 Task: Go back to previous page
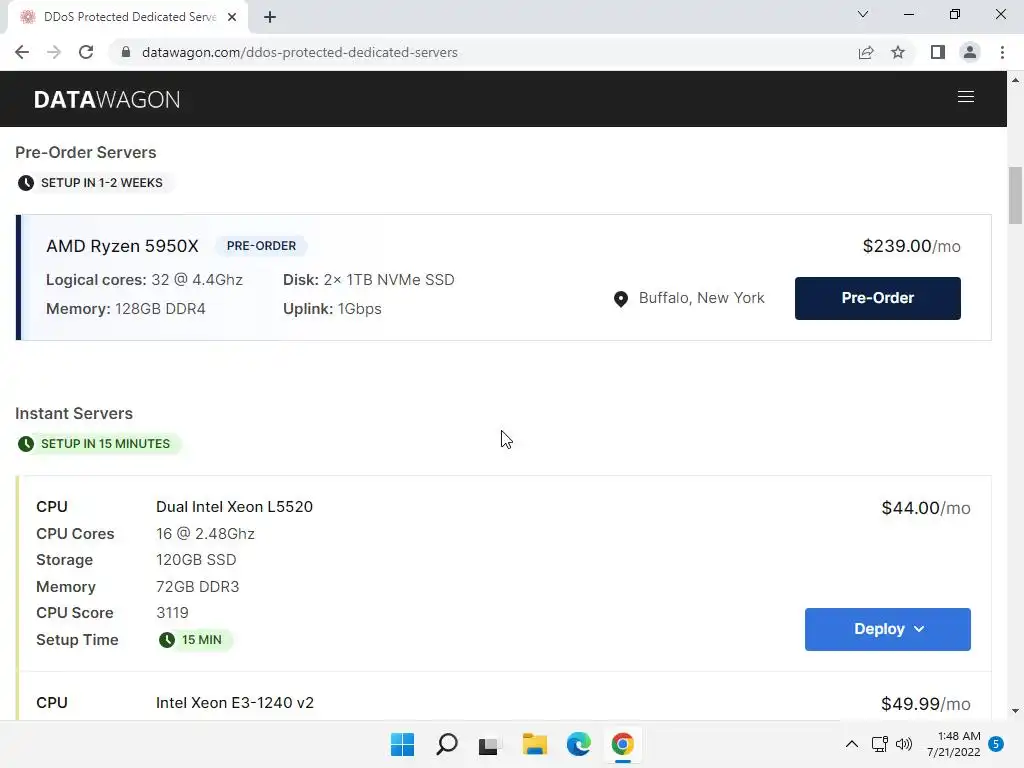pos(22,52)
